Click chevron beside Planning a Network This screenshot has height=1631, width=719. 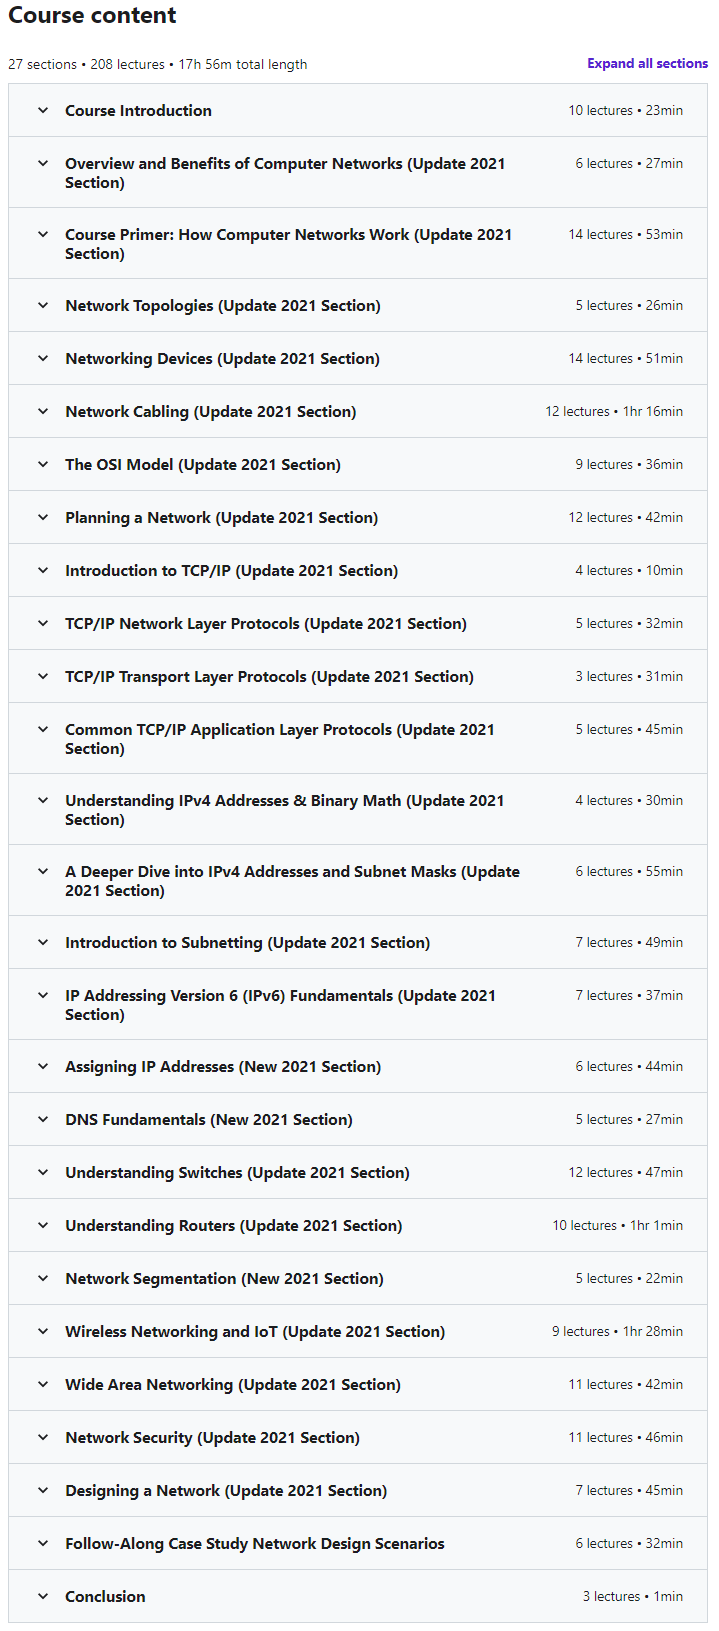pos(43,518)
